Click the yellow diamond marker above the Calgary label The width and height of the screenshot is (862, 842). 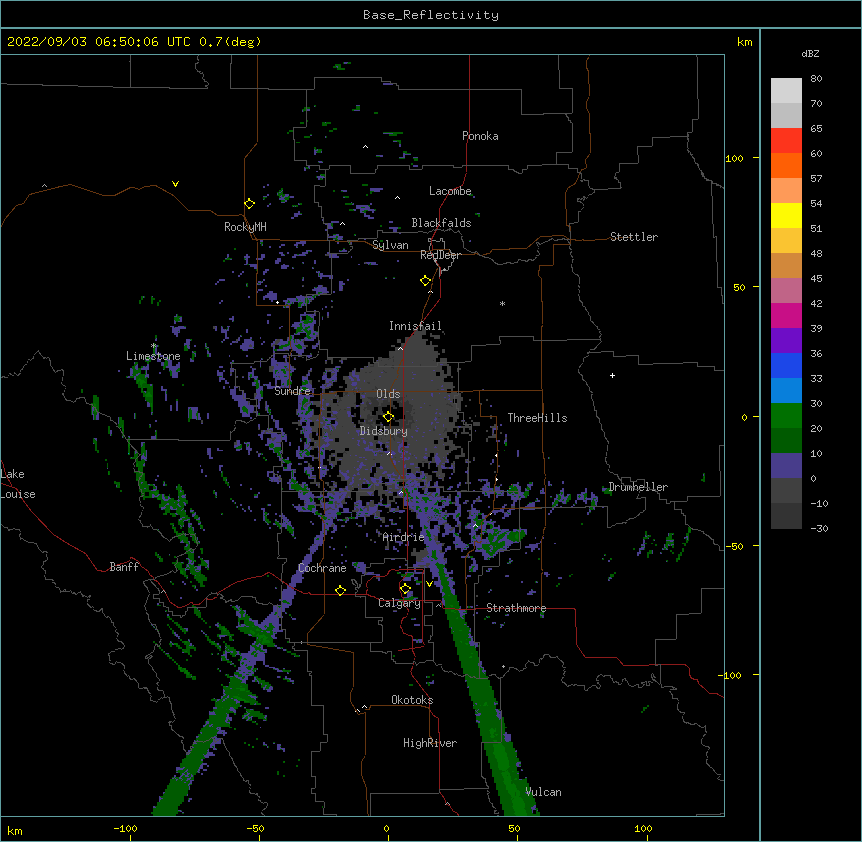pyautogui.click(x=405, y=589)
